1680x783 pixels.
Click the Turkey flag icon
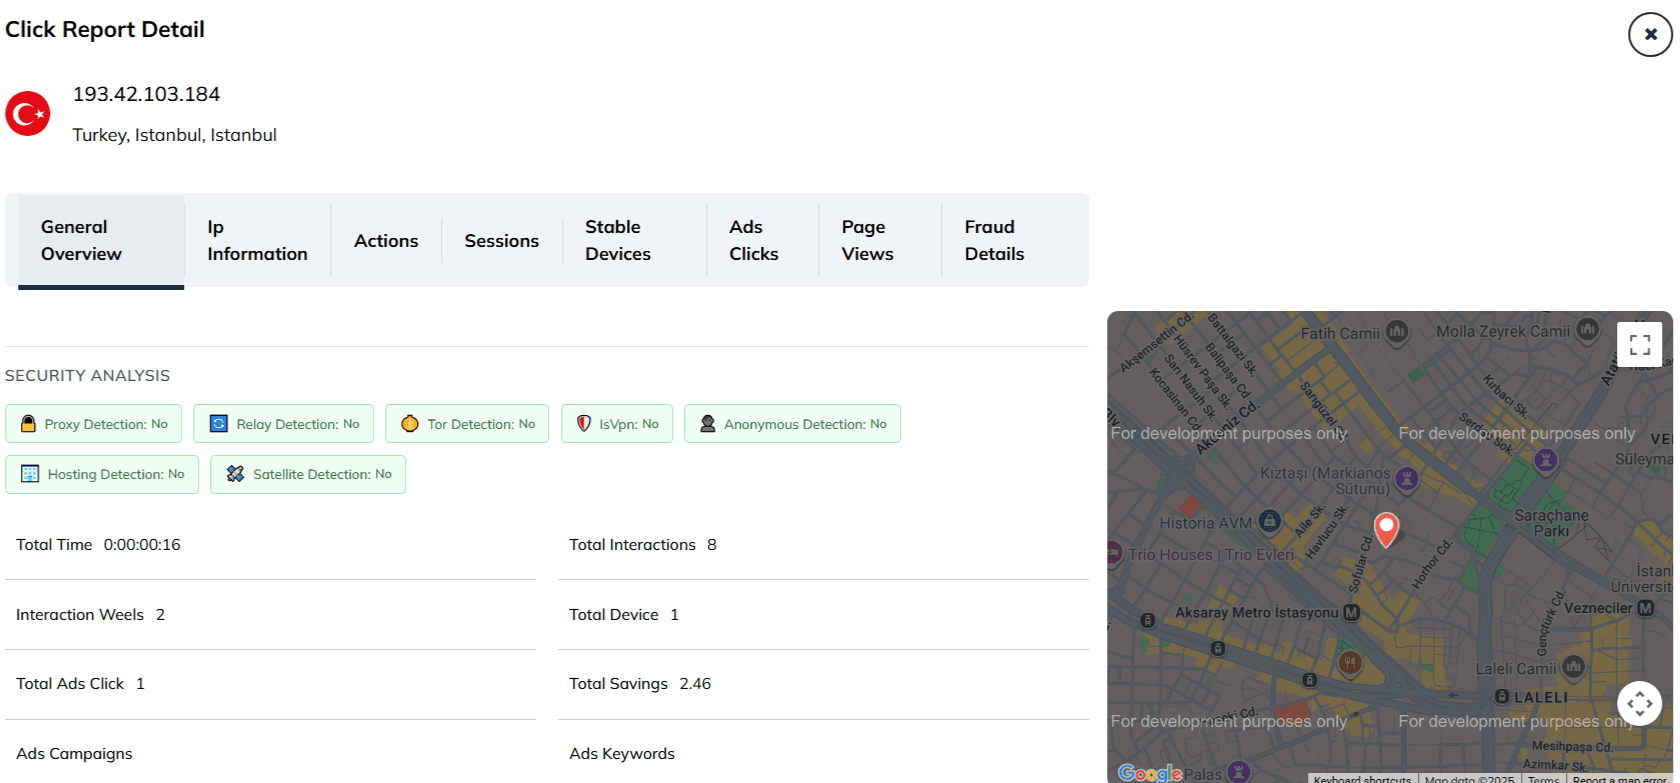pyautogui.click(x=28, y=113)
